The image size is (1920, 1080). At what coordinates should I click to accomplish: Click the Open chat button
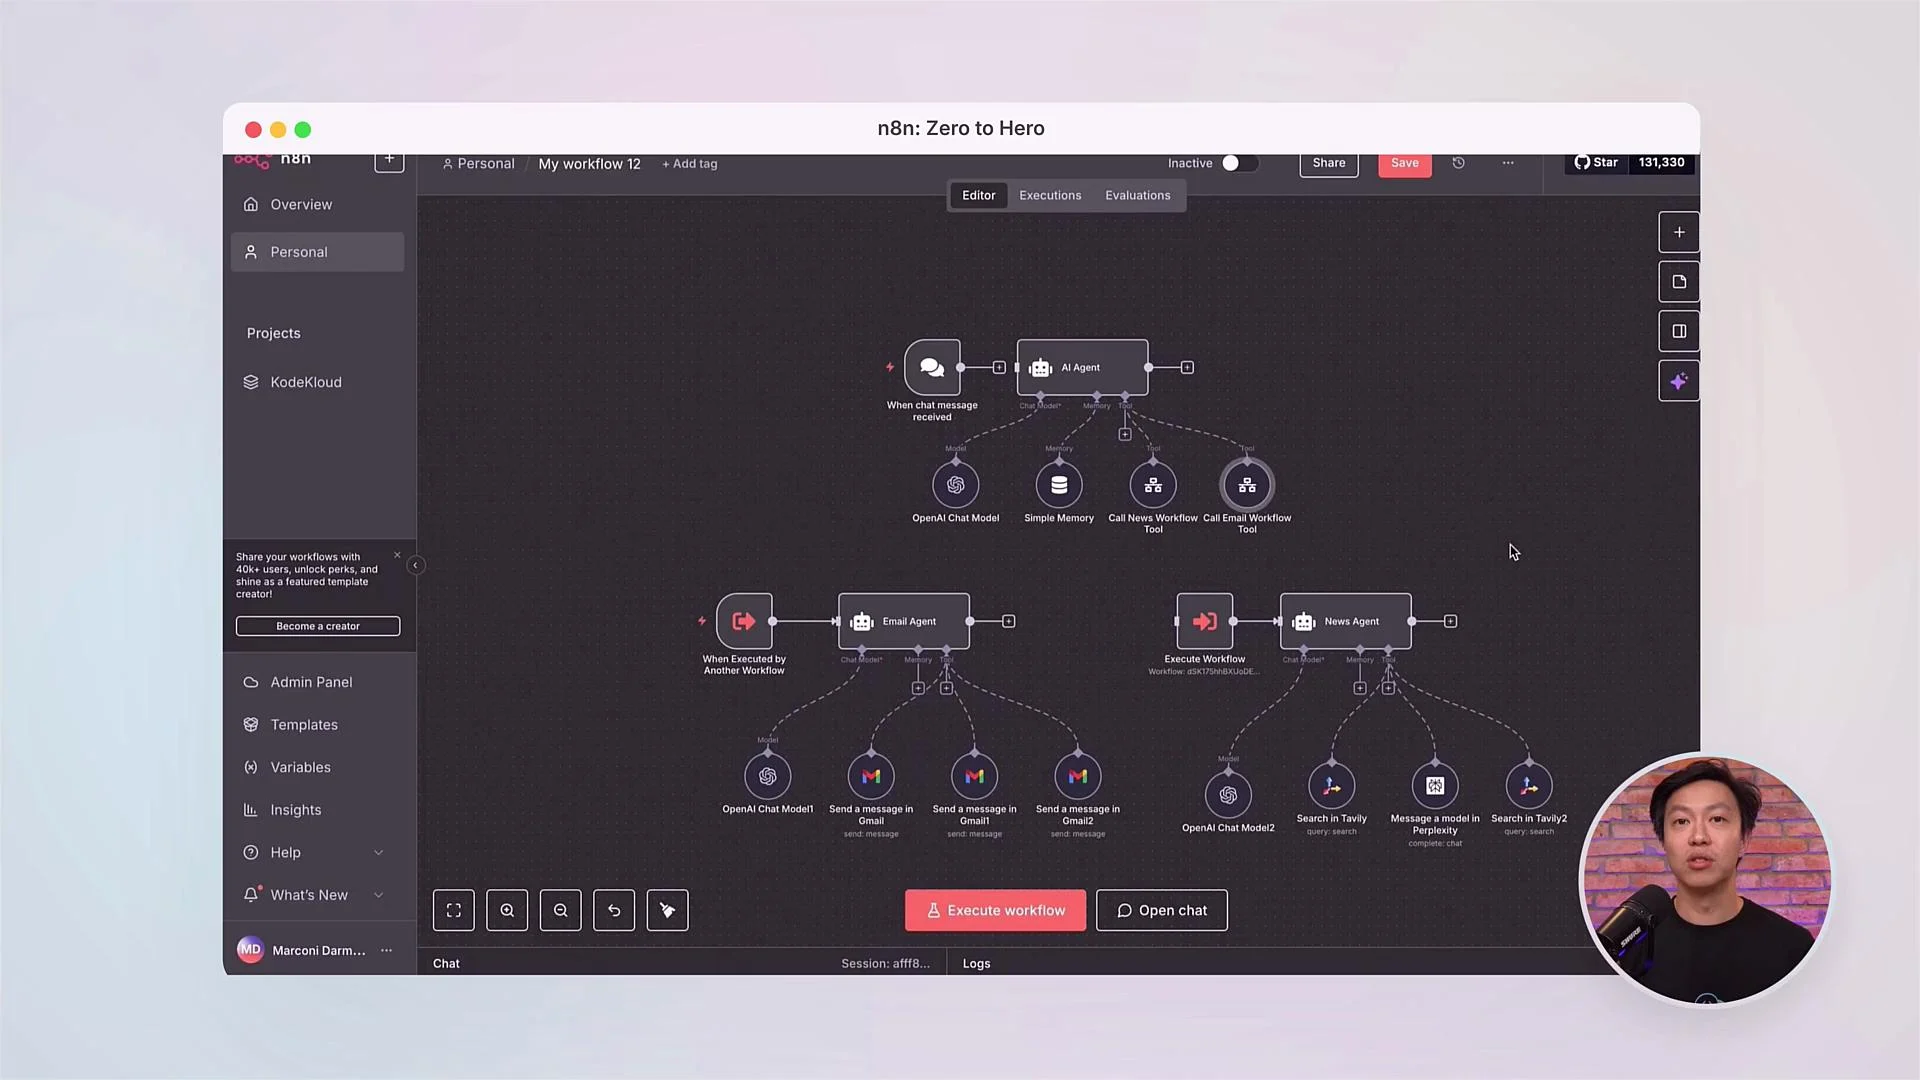1162,910
